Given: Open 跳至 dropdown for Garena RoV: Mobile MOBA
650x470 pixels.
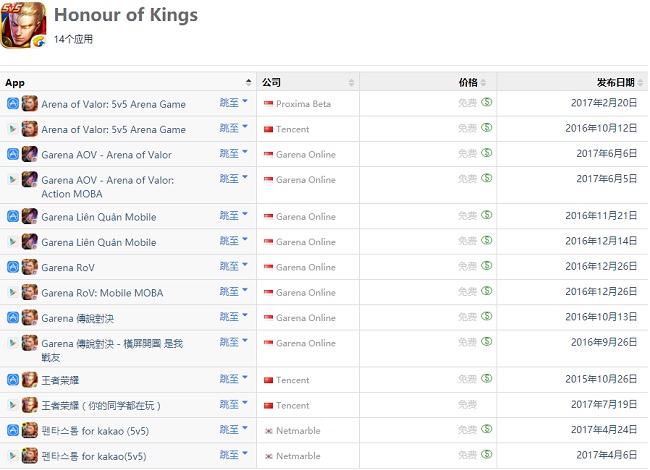Looking at the screenshot, I should (x=233, y=291).
